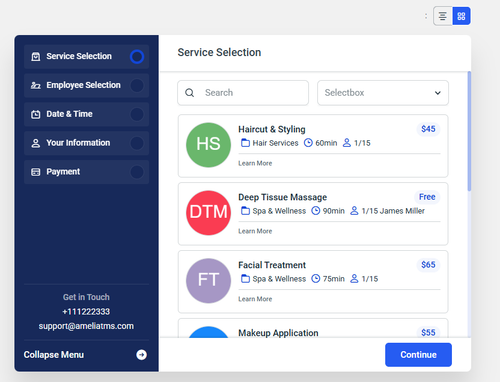Click the Date & Time calendar icon
Screen dimensions: 500x382
[x=36, y=114]
